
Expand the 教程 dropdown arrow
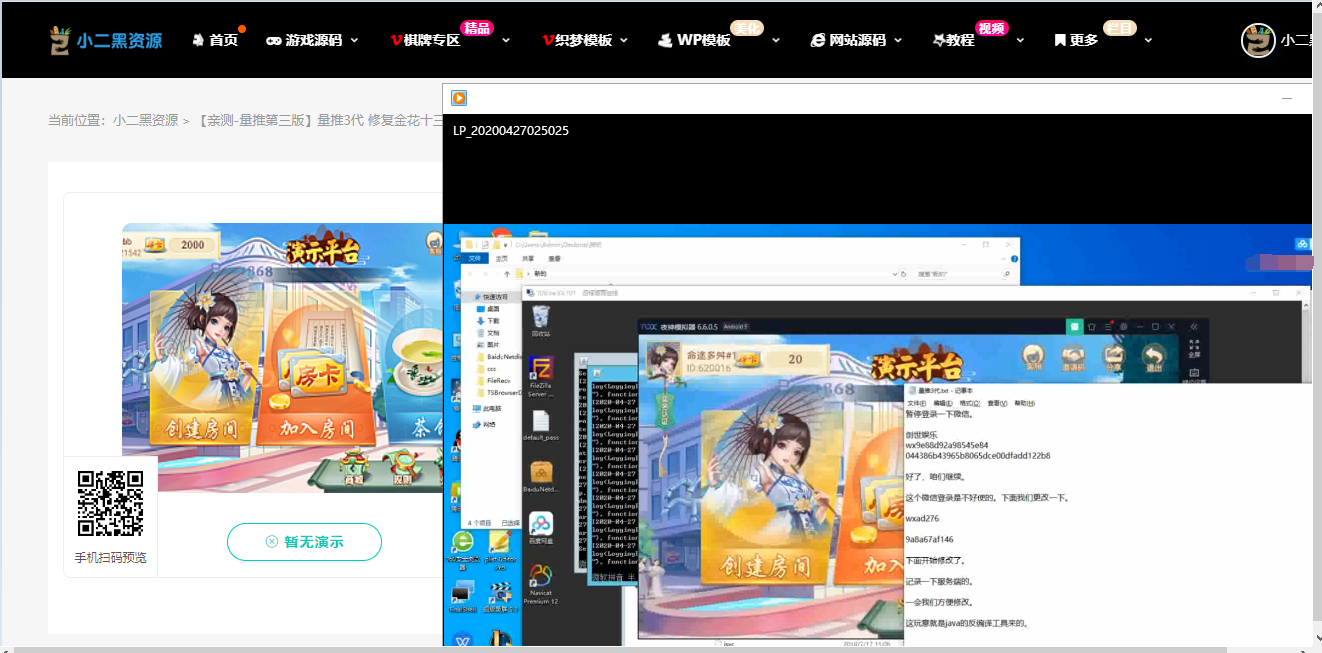point(1020,40)
